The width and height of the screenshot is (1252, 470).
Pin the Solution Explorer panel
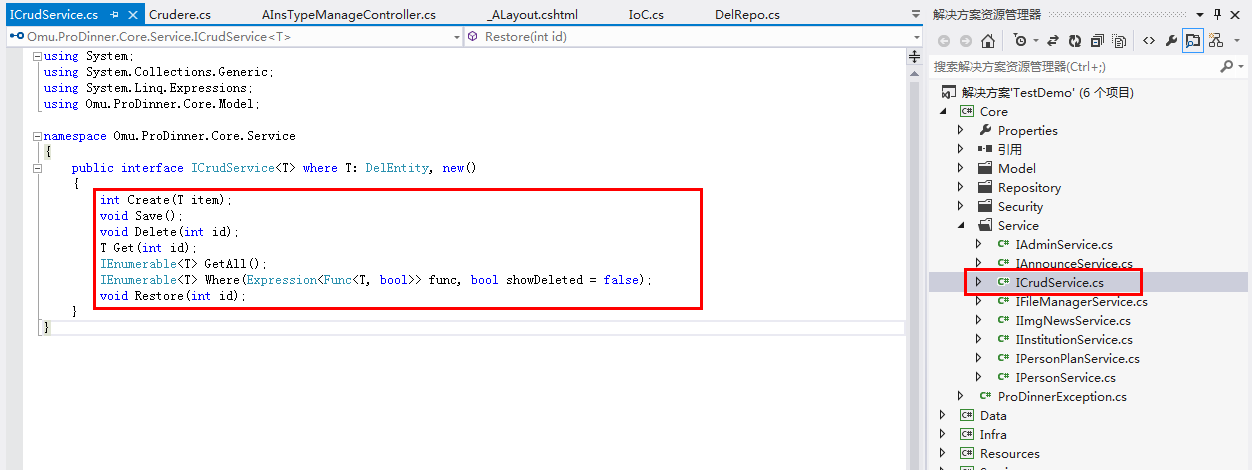[1217, 14]
